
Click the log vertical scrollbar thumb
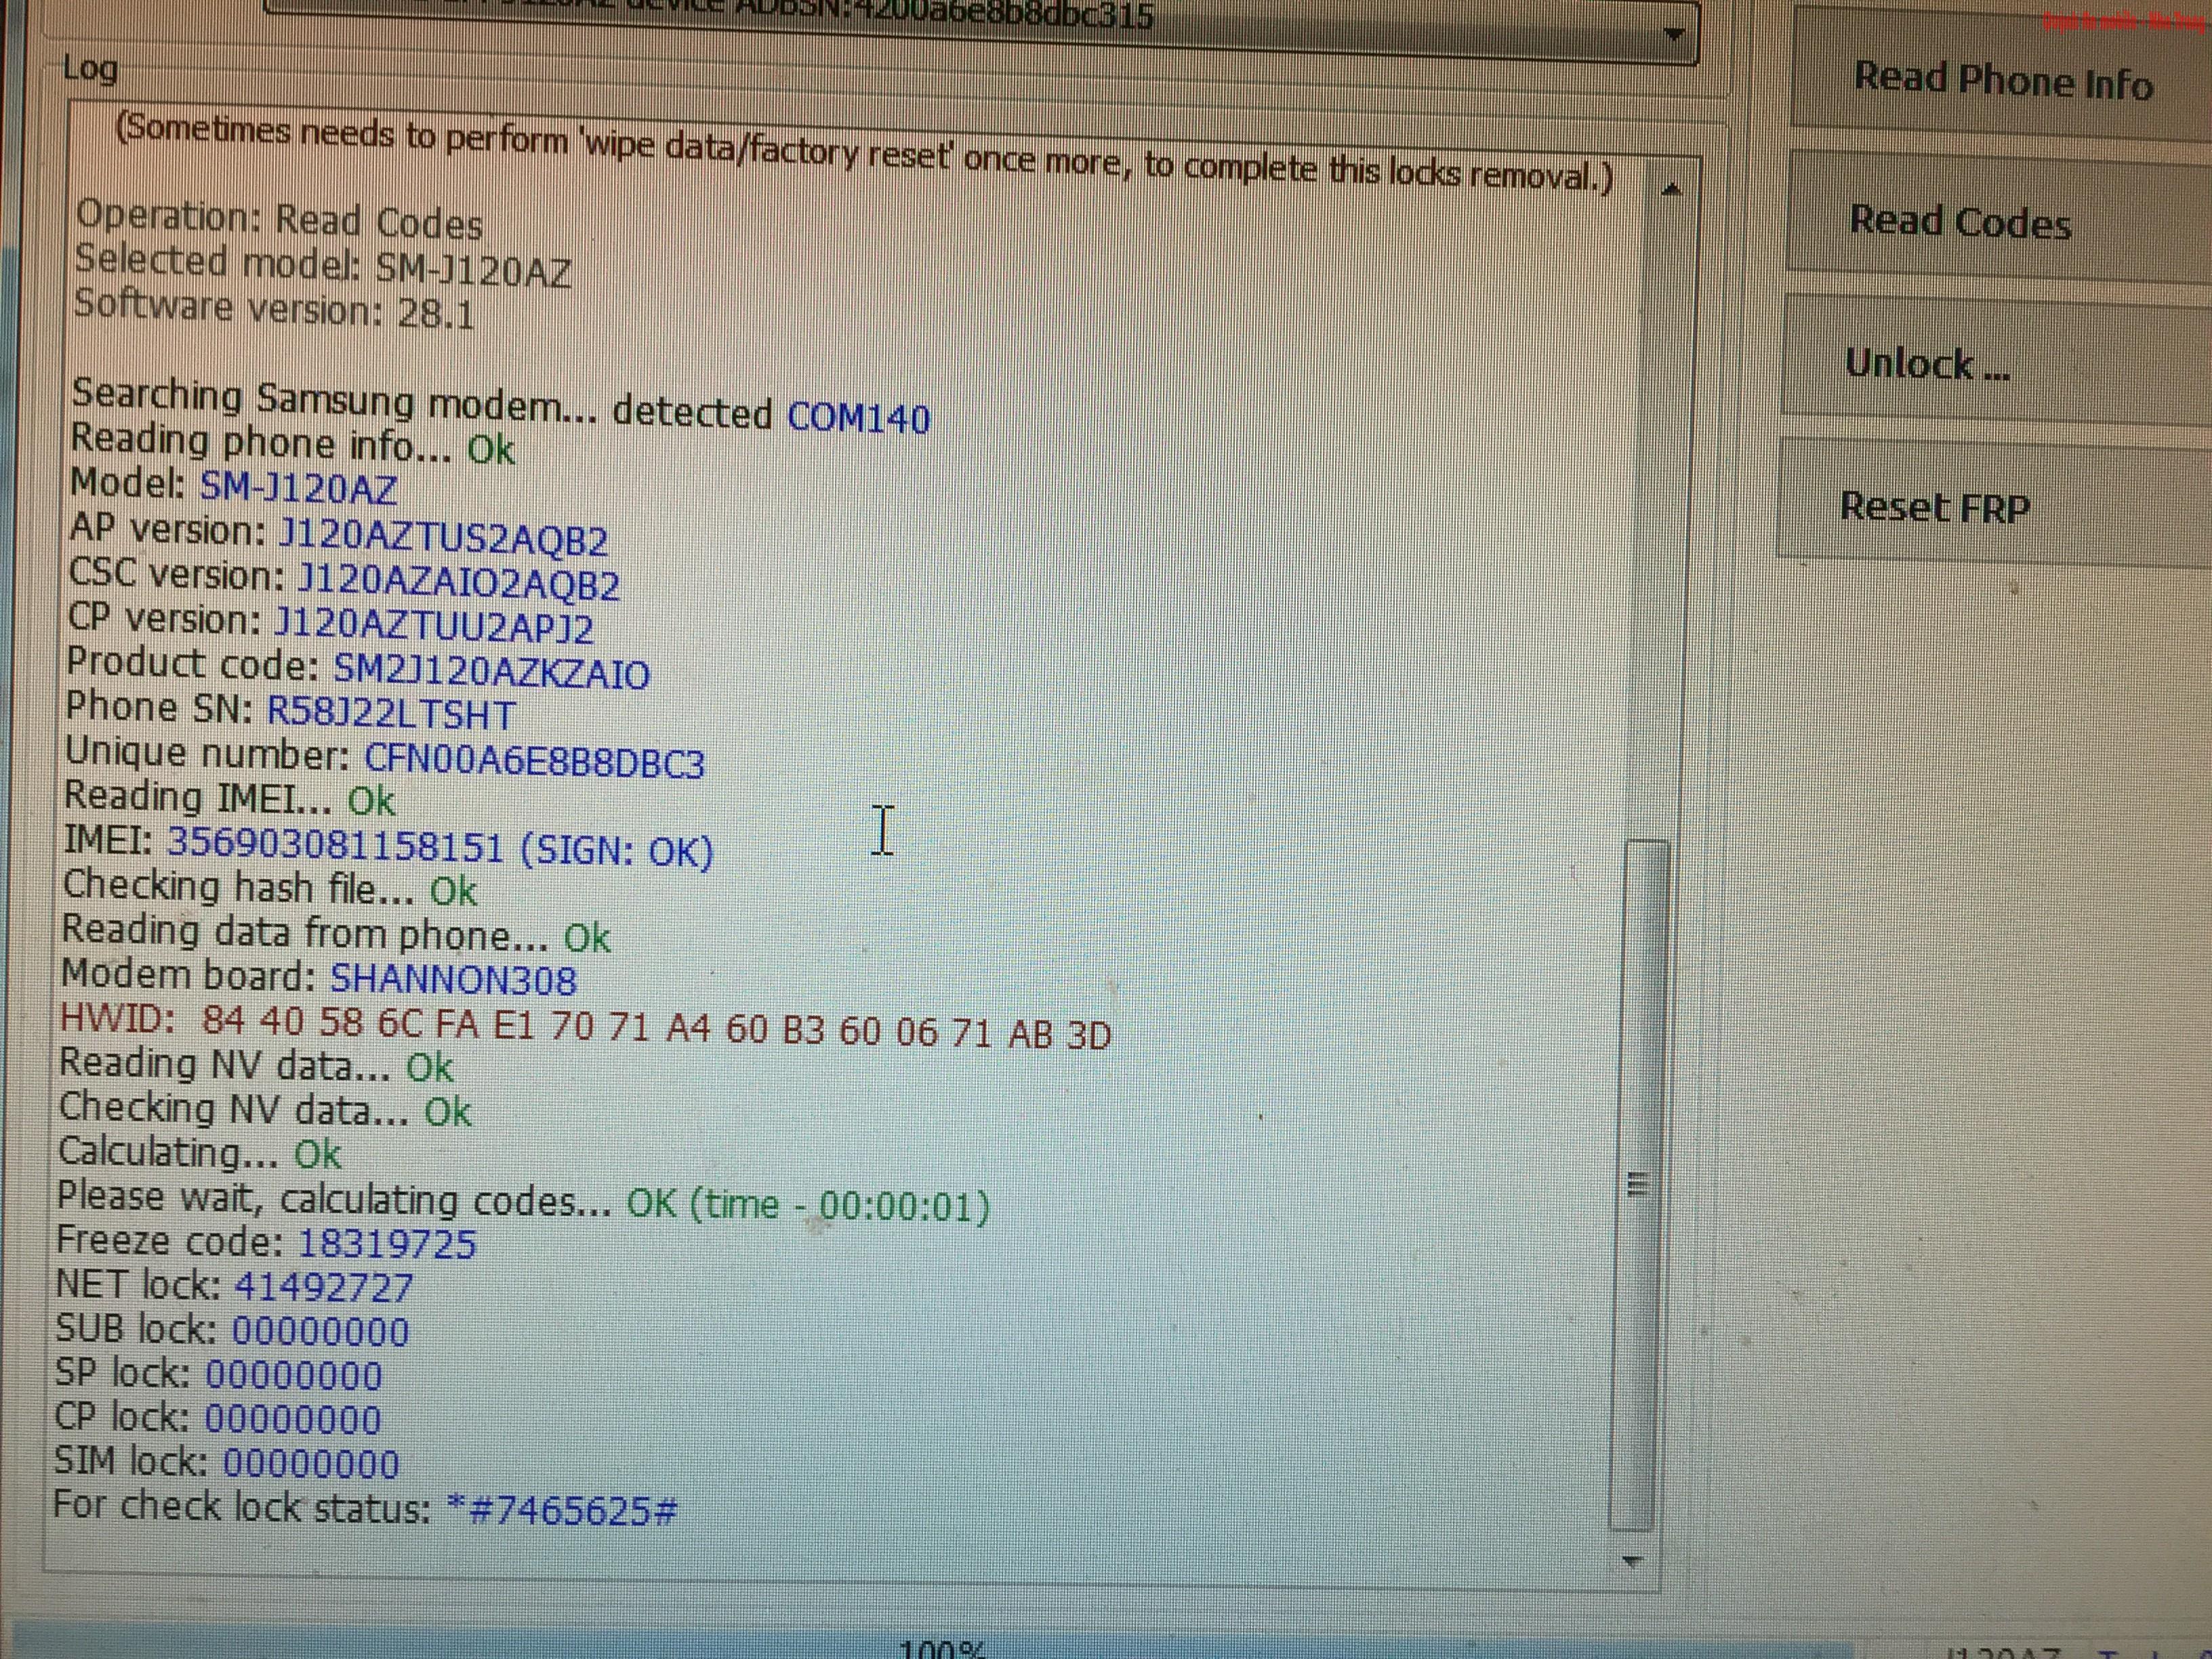[x=1639, y=1185]
